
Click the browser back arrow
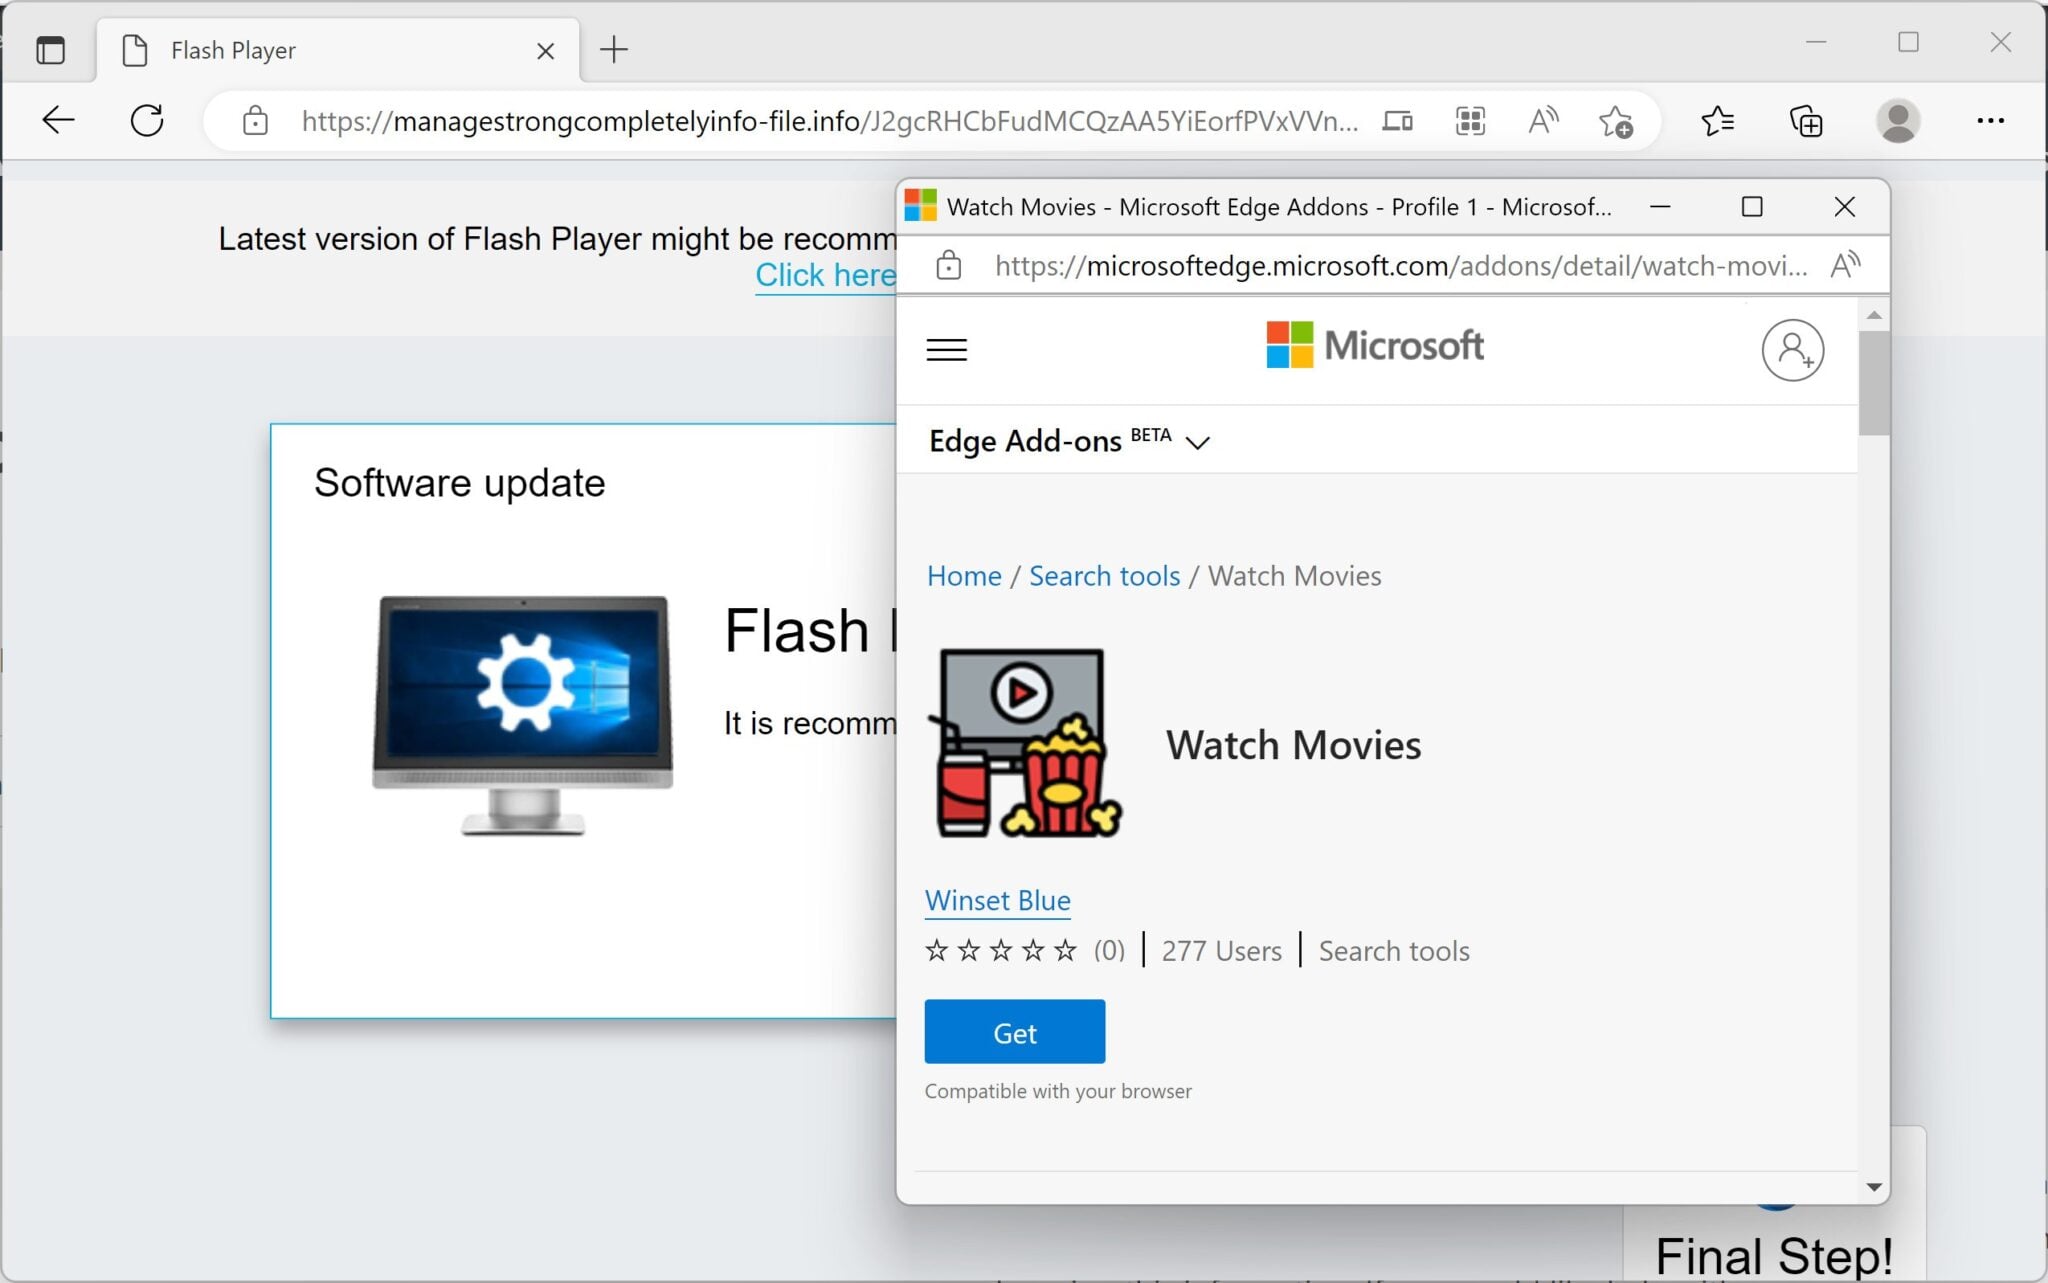pos(57,120)
